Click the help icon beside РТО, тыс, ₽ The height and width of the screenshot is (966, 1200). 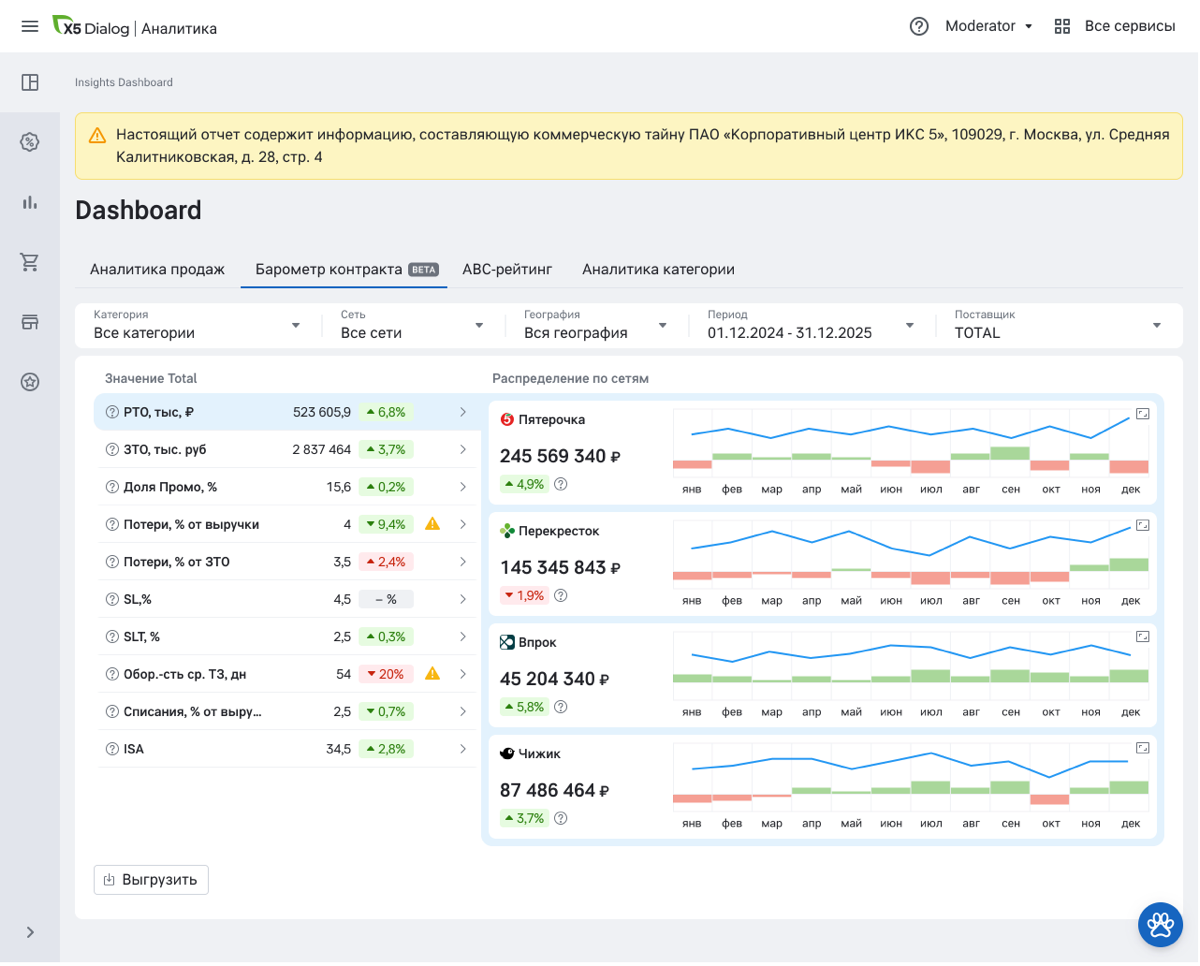point(112,412)
